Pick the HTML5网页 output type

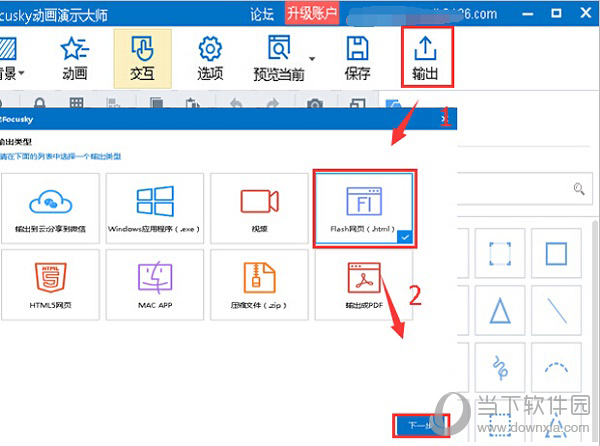(x=50, y=287)
